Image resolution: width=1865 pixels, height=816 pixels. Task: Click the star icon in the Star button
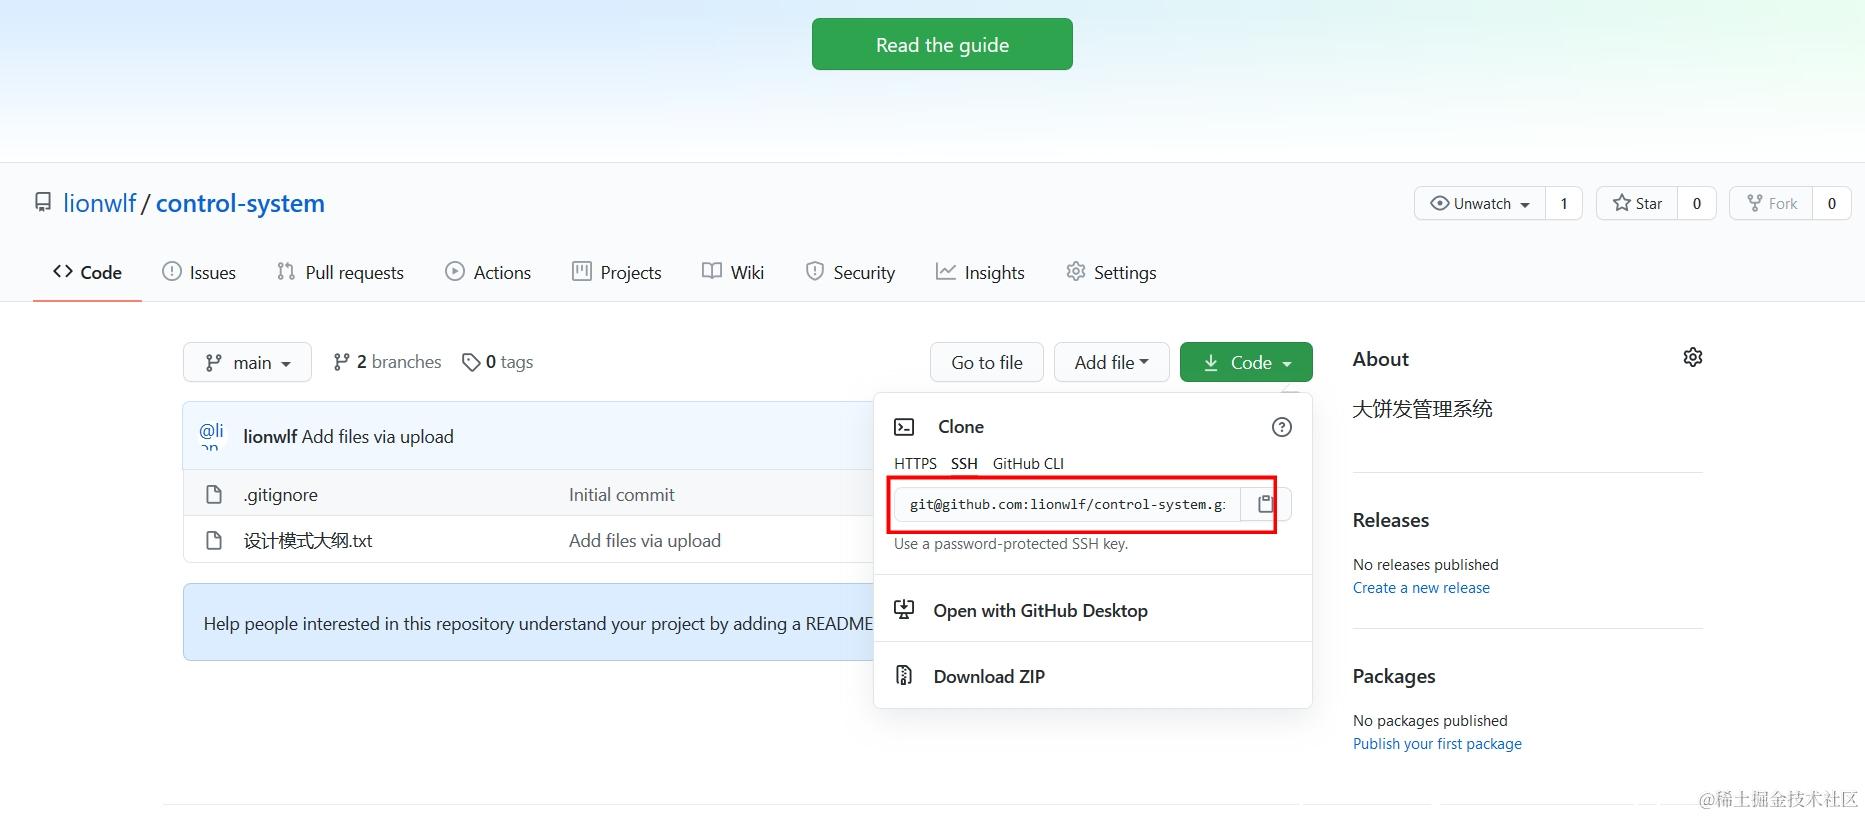pyautogui.click(x=1621, y=203)
